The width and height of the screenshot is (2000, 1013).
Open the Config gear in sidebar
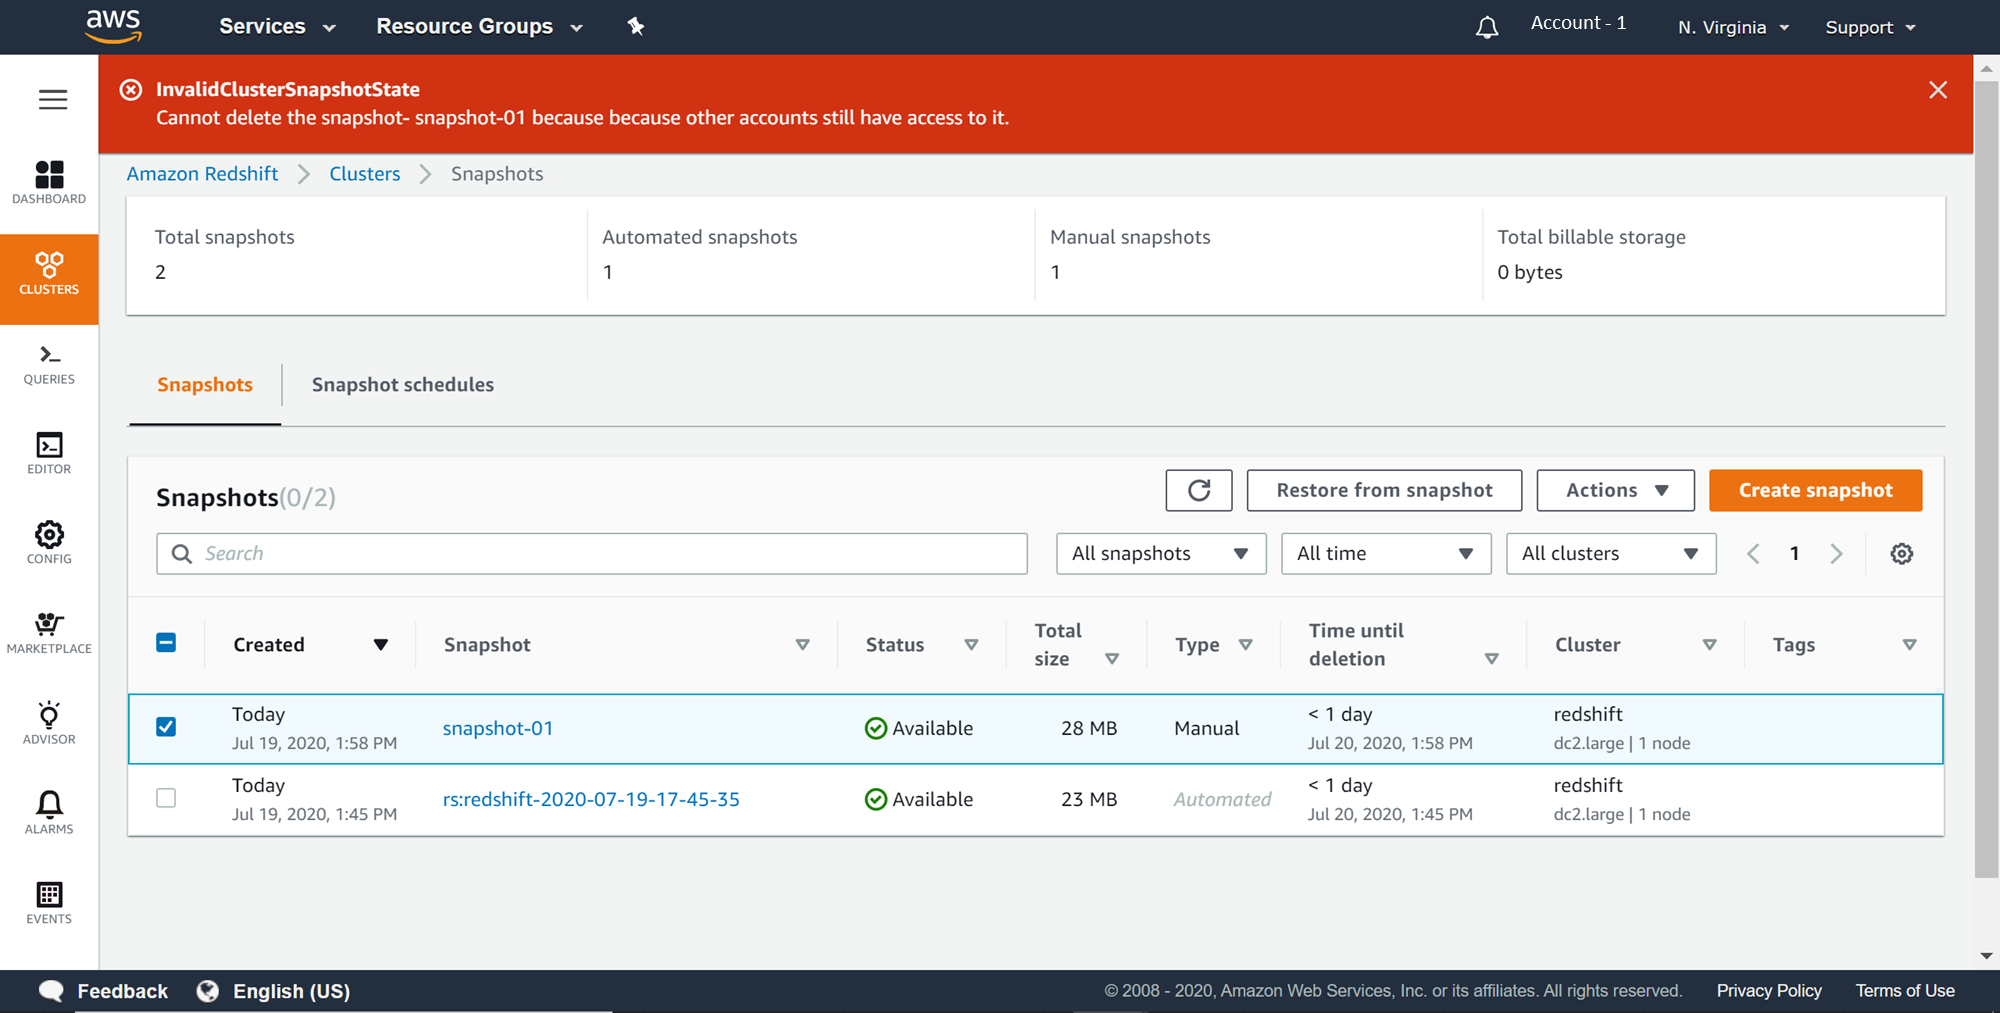pyautogui.click(x=49, y=543)
